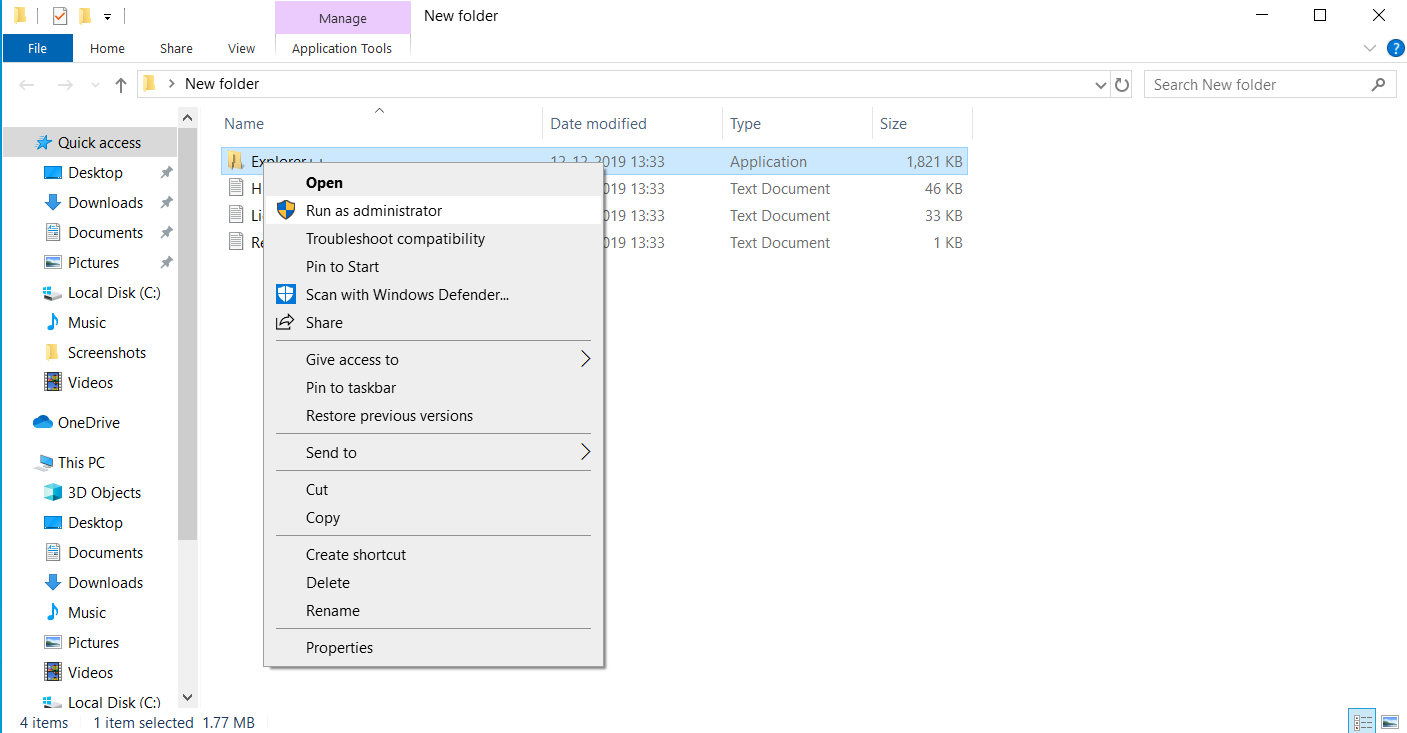
Task: Click the Documents icon under Quick access
Action: click(53, 232)
